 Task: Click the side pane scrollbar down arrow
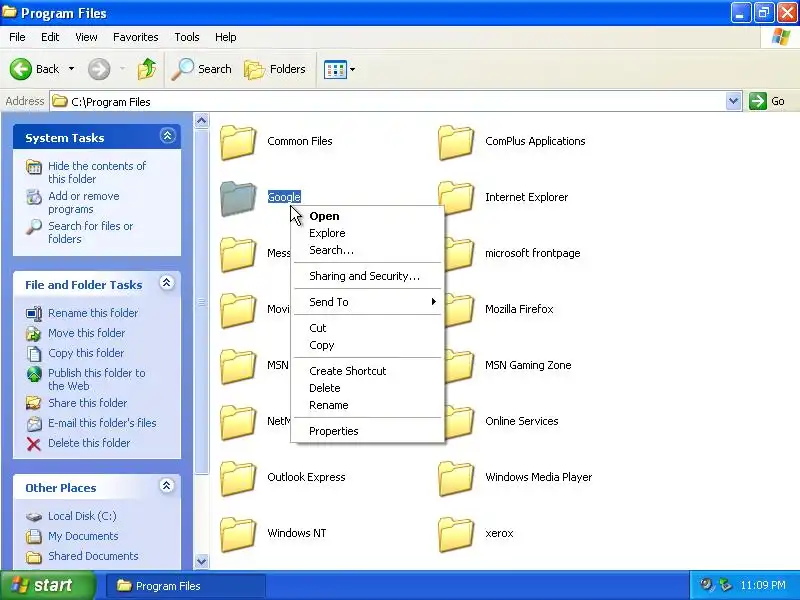pos(202,561)
